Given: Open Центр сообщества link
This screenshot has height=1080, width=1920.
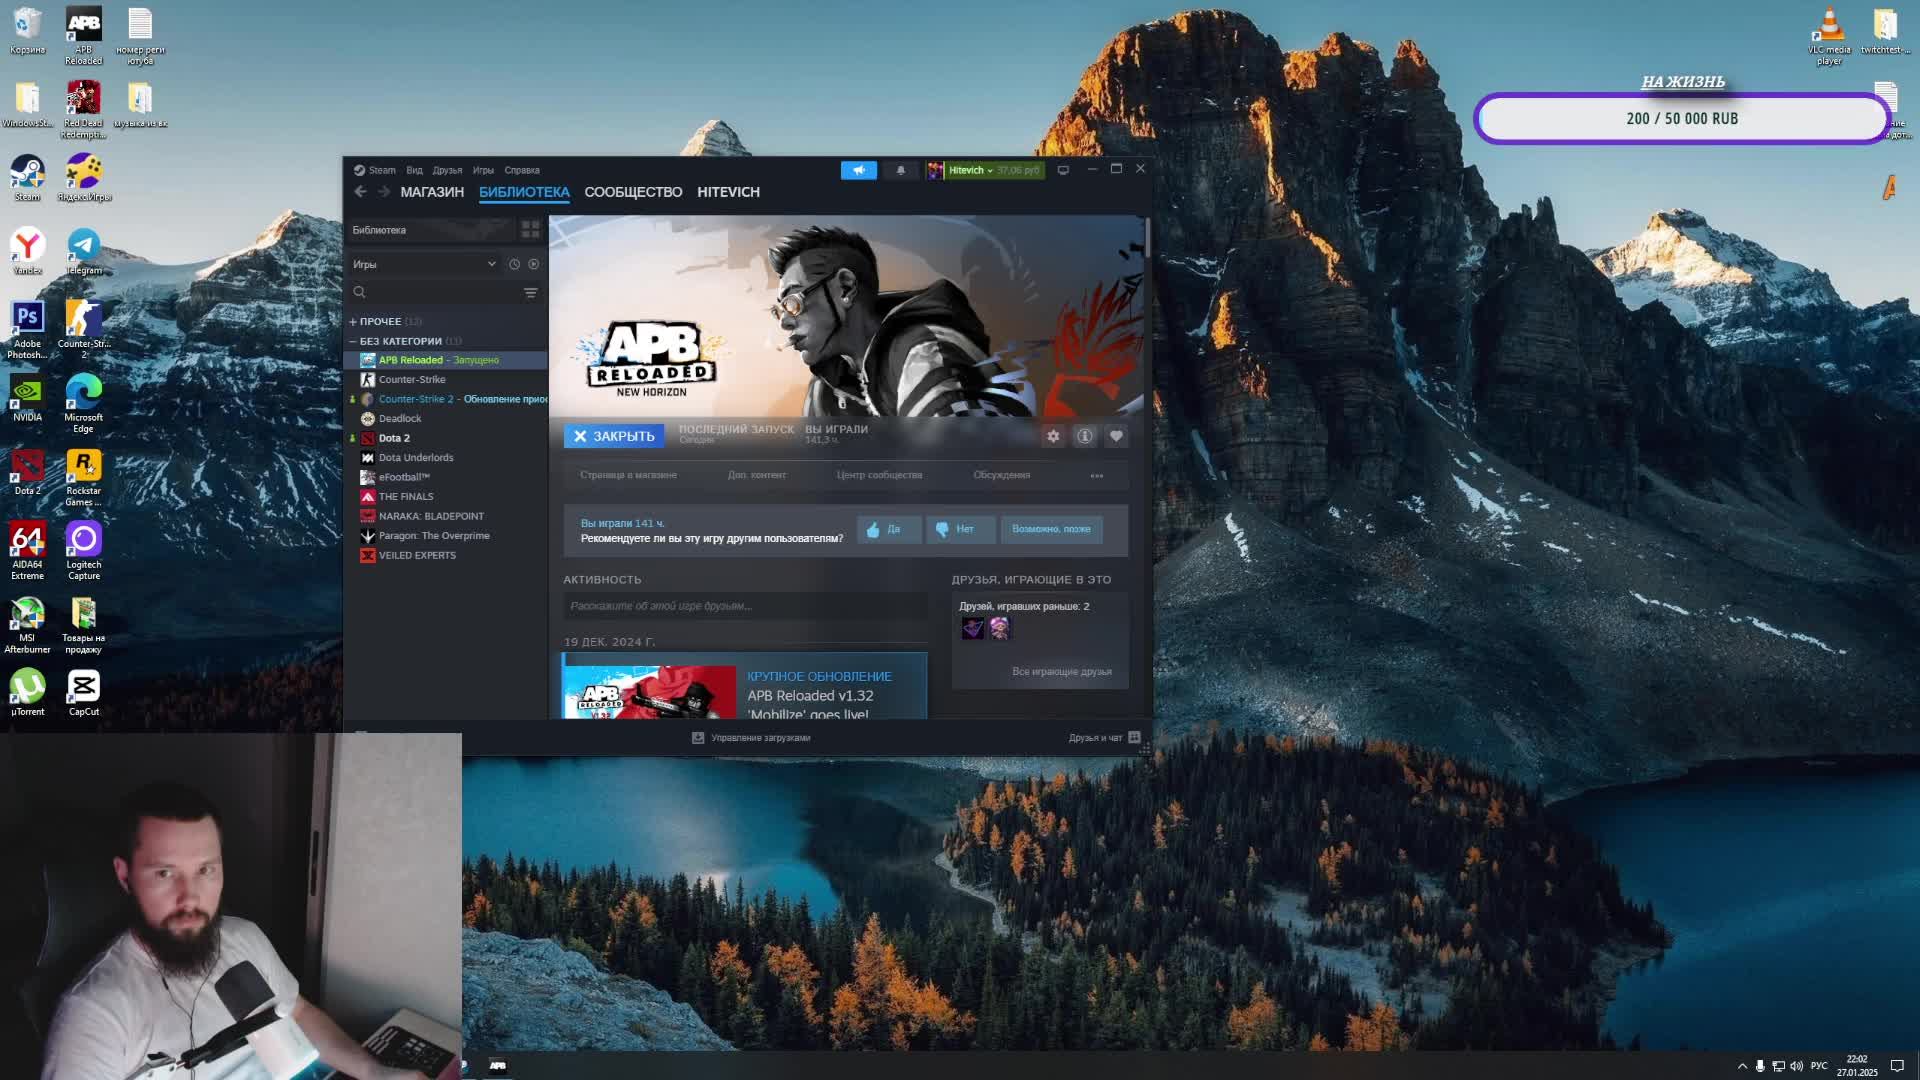Looking at the screenshot, I should 879,475.
